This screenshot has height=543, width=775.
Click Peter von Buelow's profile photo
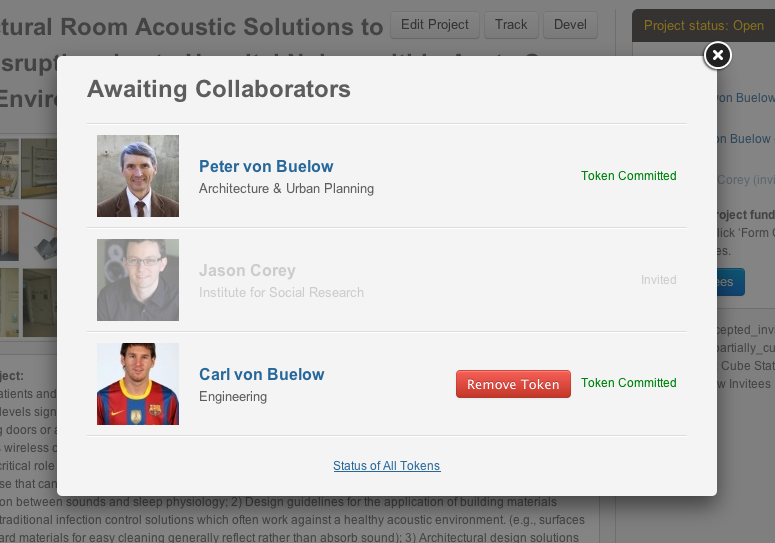[x=138, y=176]
